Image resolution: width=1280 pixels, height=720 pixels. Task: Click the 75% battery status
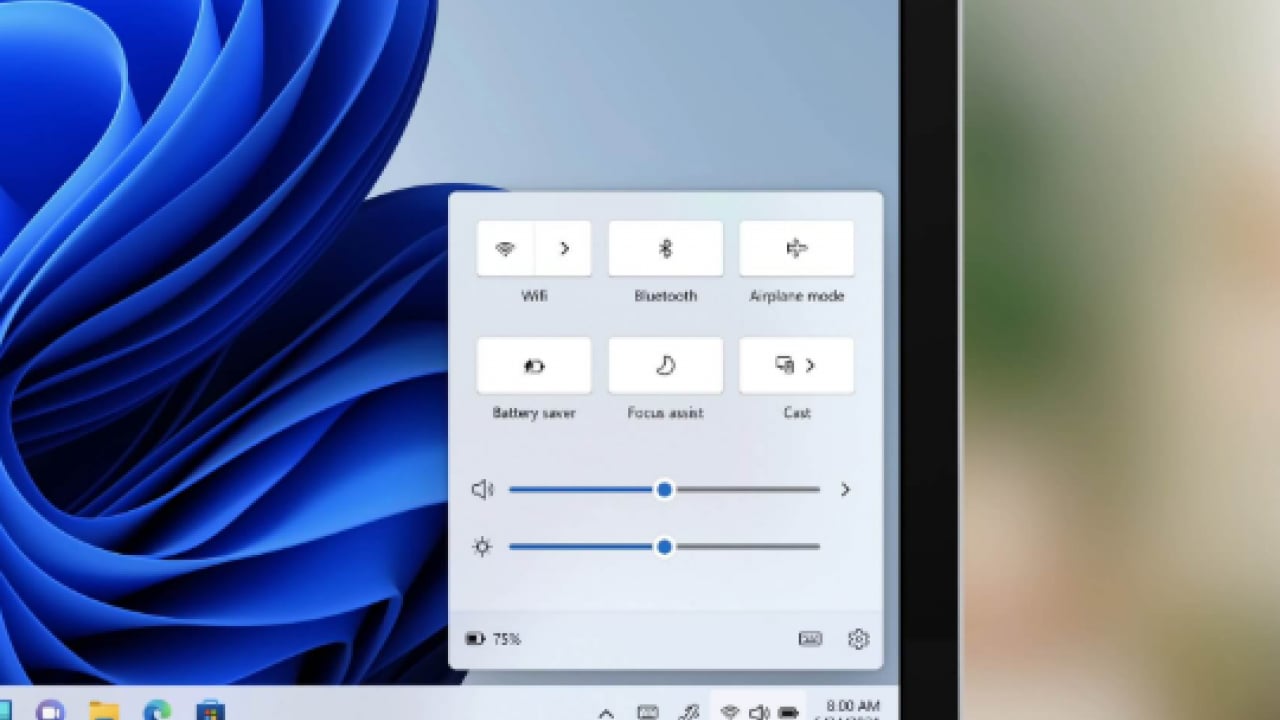[494, 639]
